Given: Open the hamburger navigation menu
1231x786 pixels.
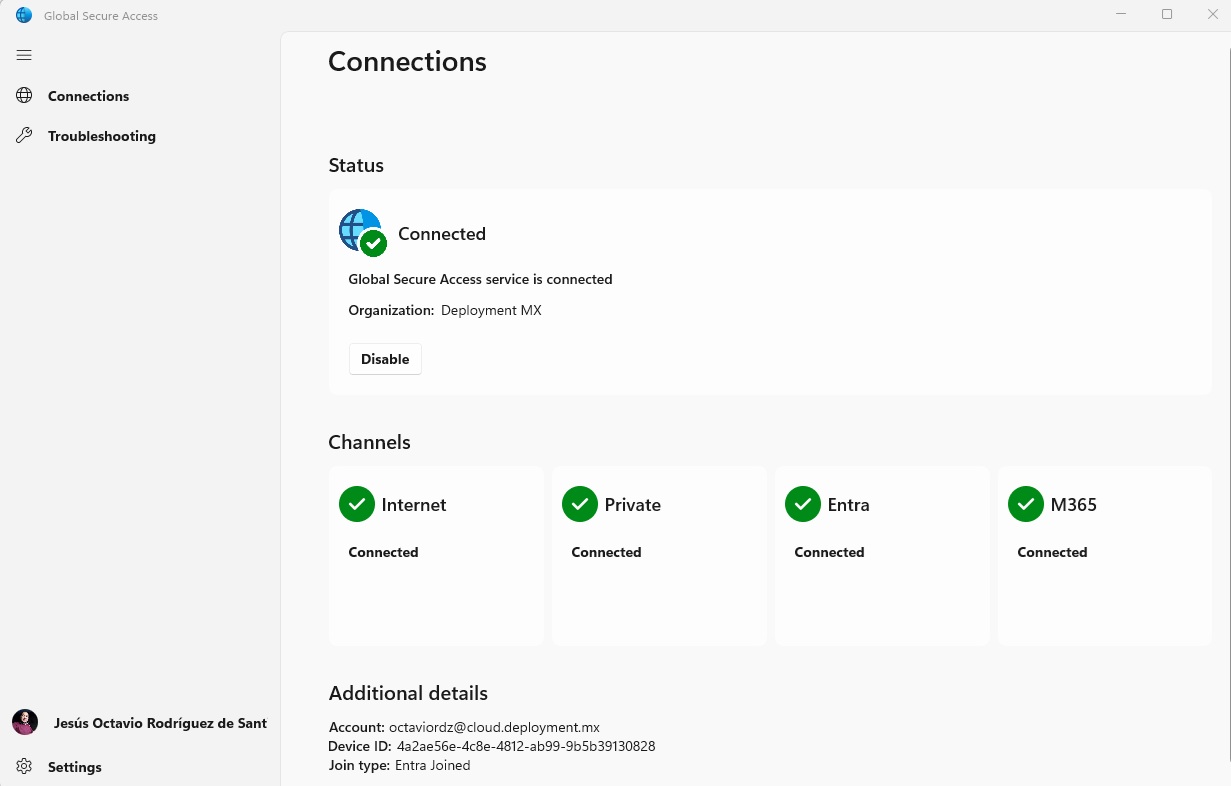Looking at the screenshot, I should point(24,55).
